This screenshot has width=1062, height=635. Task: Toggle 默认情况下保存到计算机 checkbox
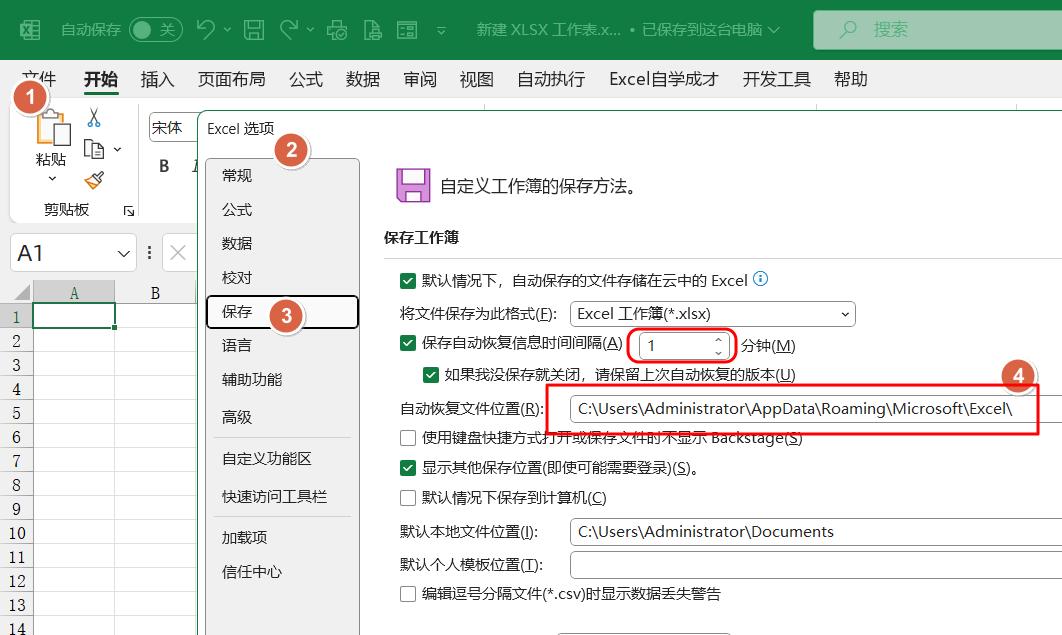click(x=408, y=498)
